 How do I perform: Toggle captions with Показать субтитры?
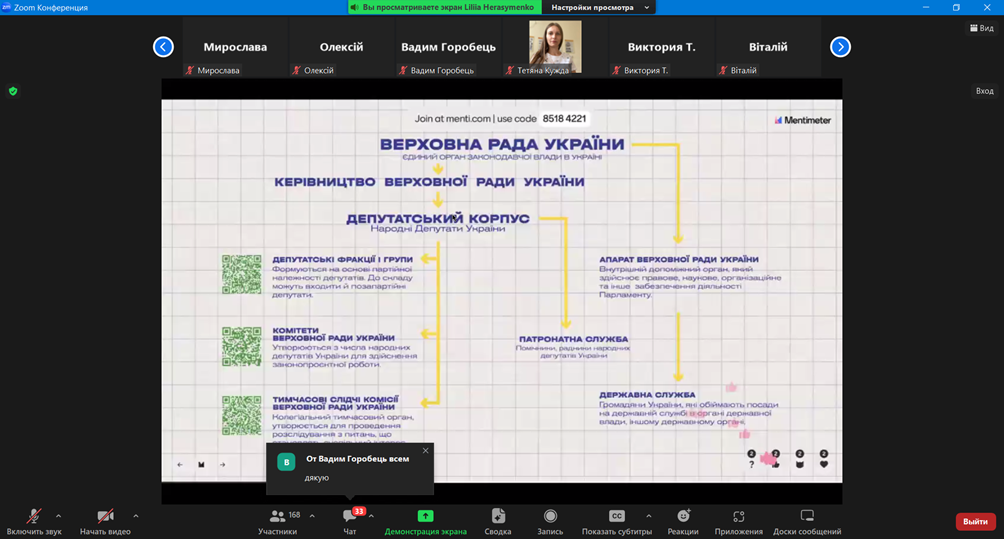(x=616, y=519)
